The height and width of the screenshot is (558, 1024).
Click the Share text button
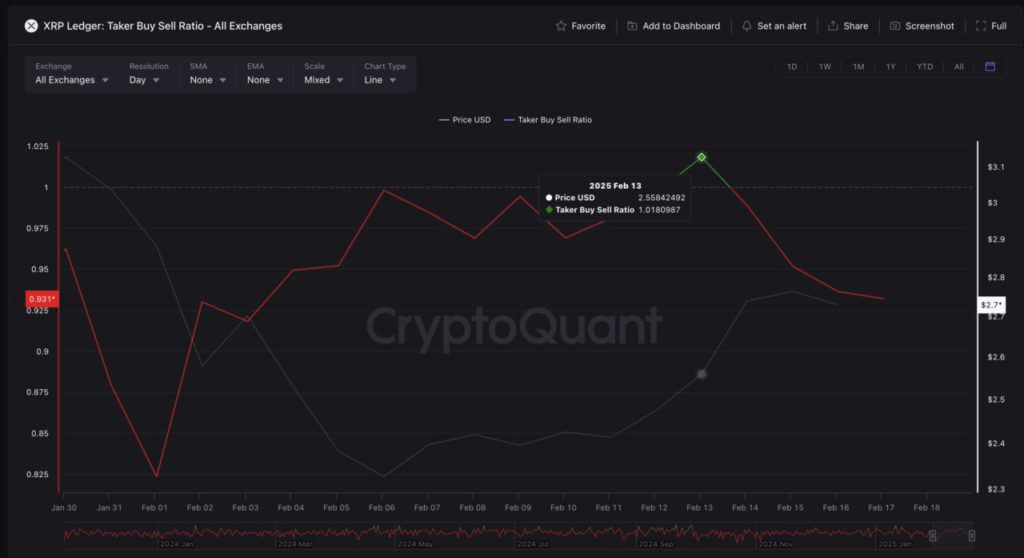click(856, 26)
